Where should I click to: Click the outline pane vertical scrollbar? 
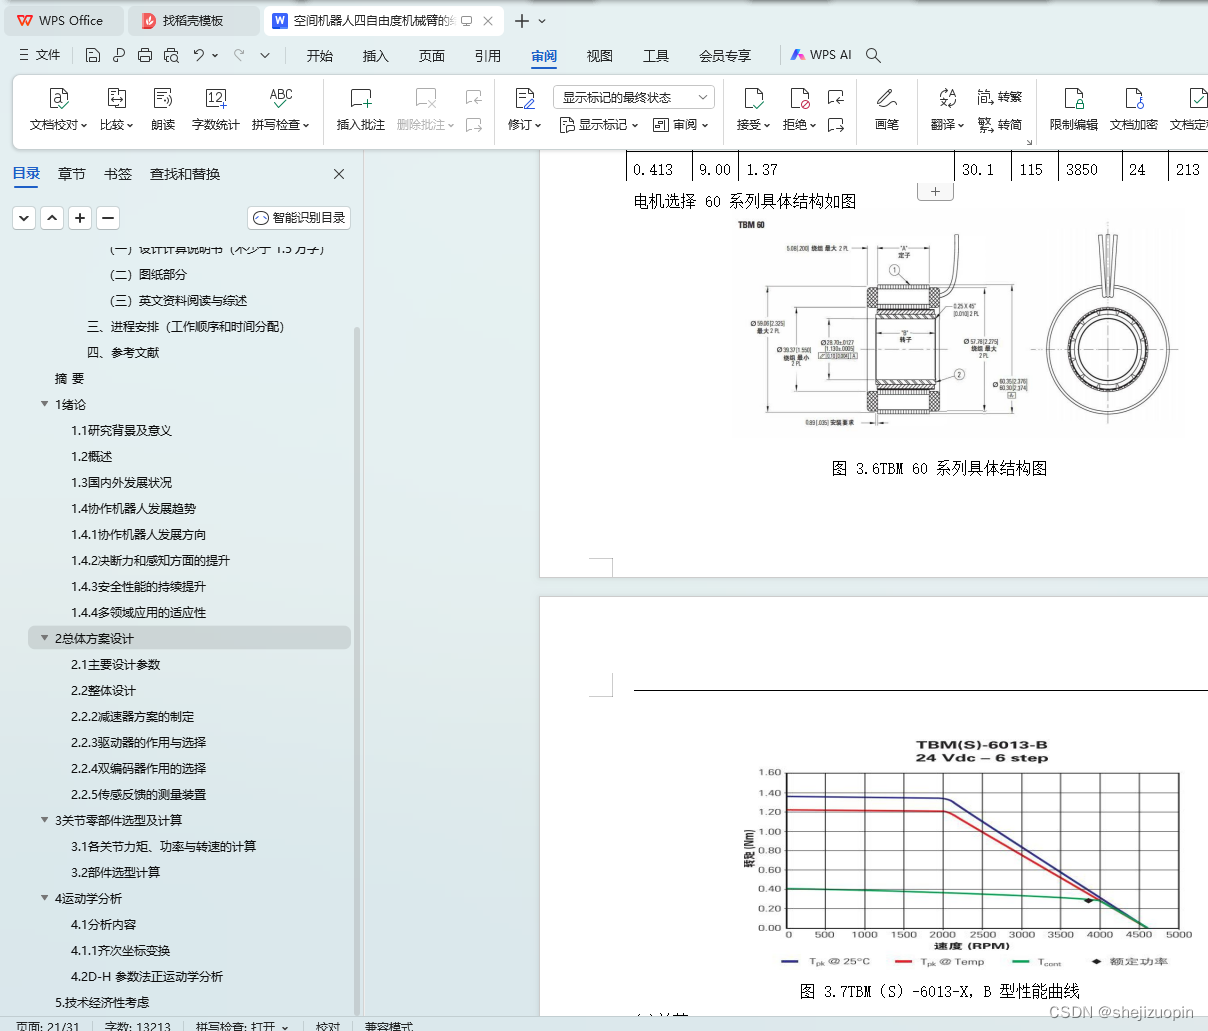tap(357, 670)
